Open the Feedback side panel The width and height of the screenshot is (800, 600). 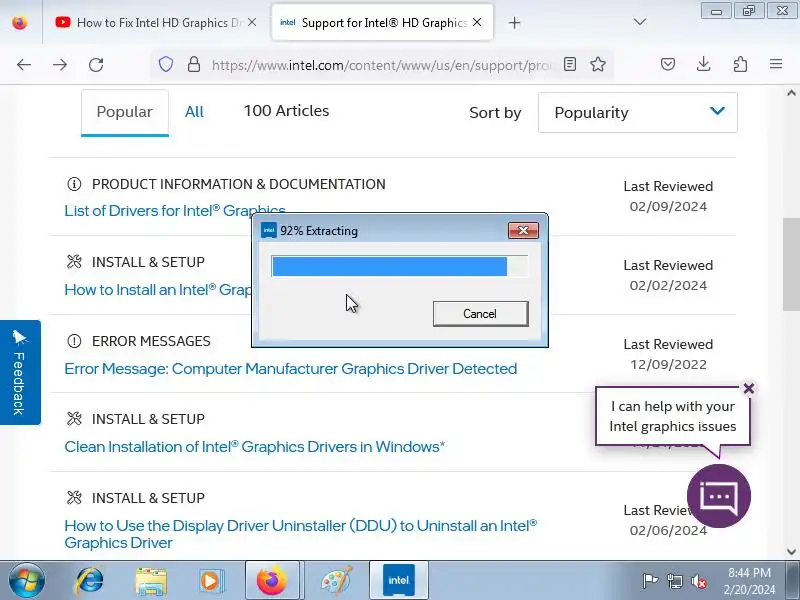point(20,372)
